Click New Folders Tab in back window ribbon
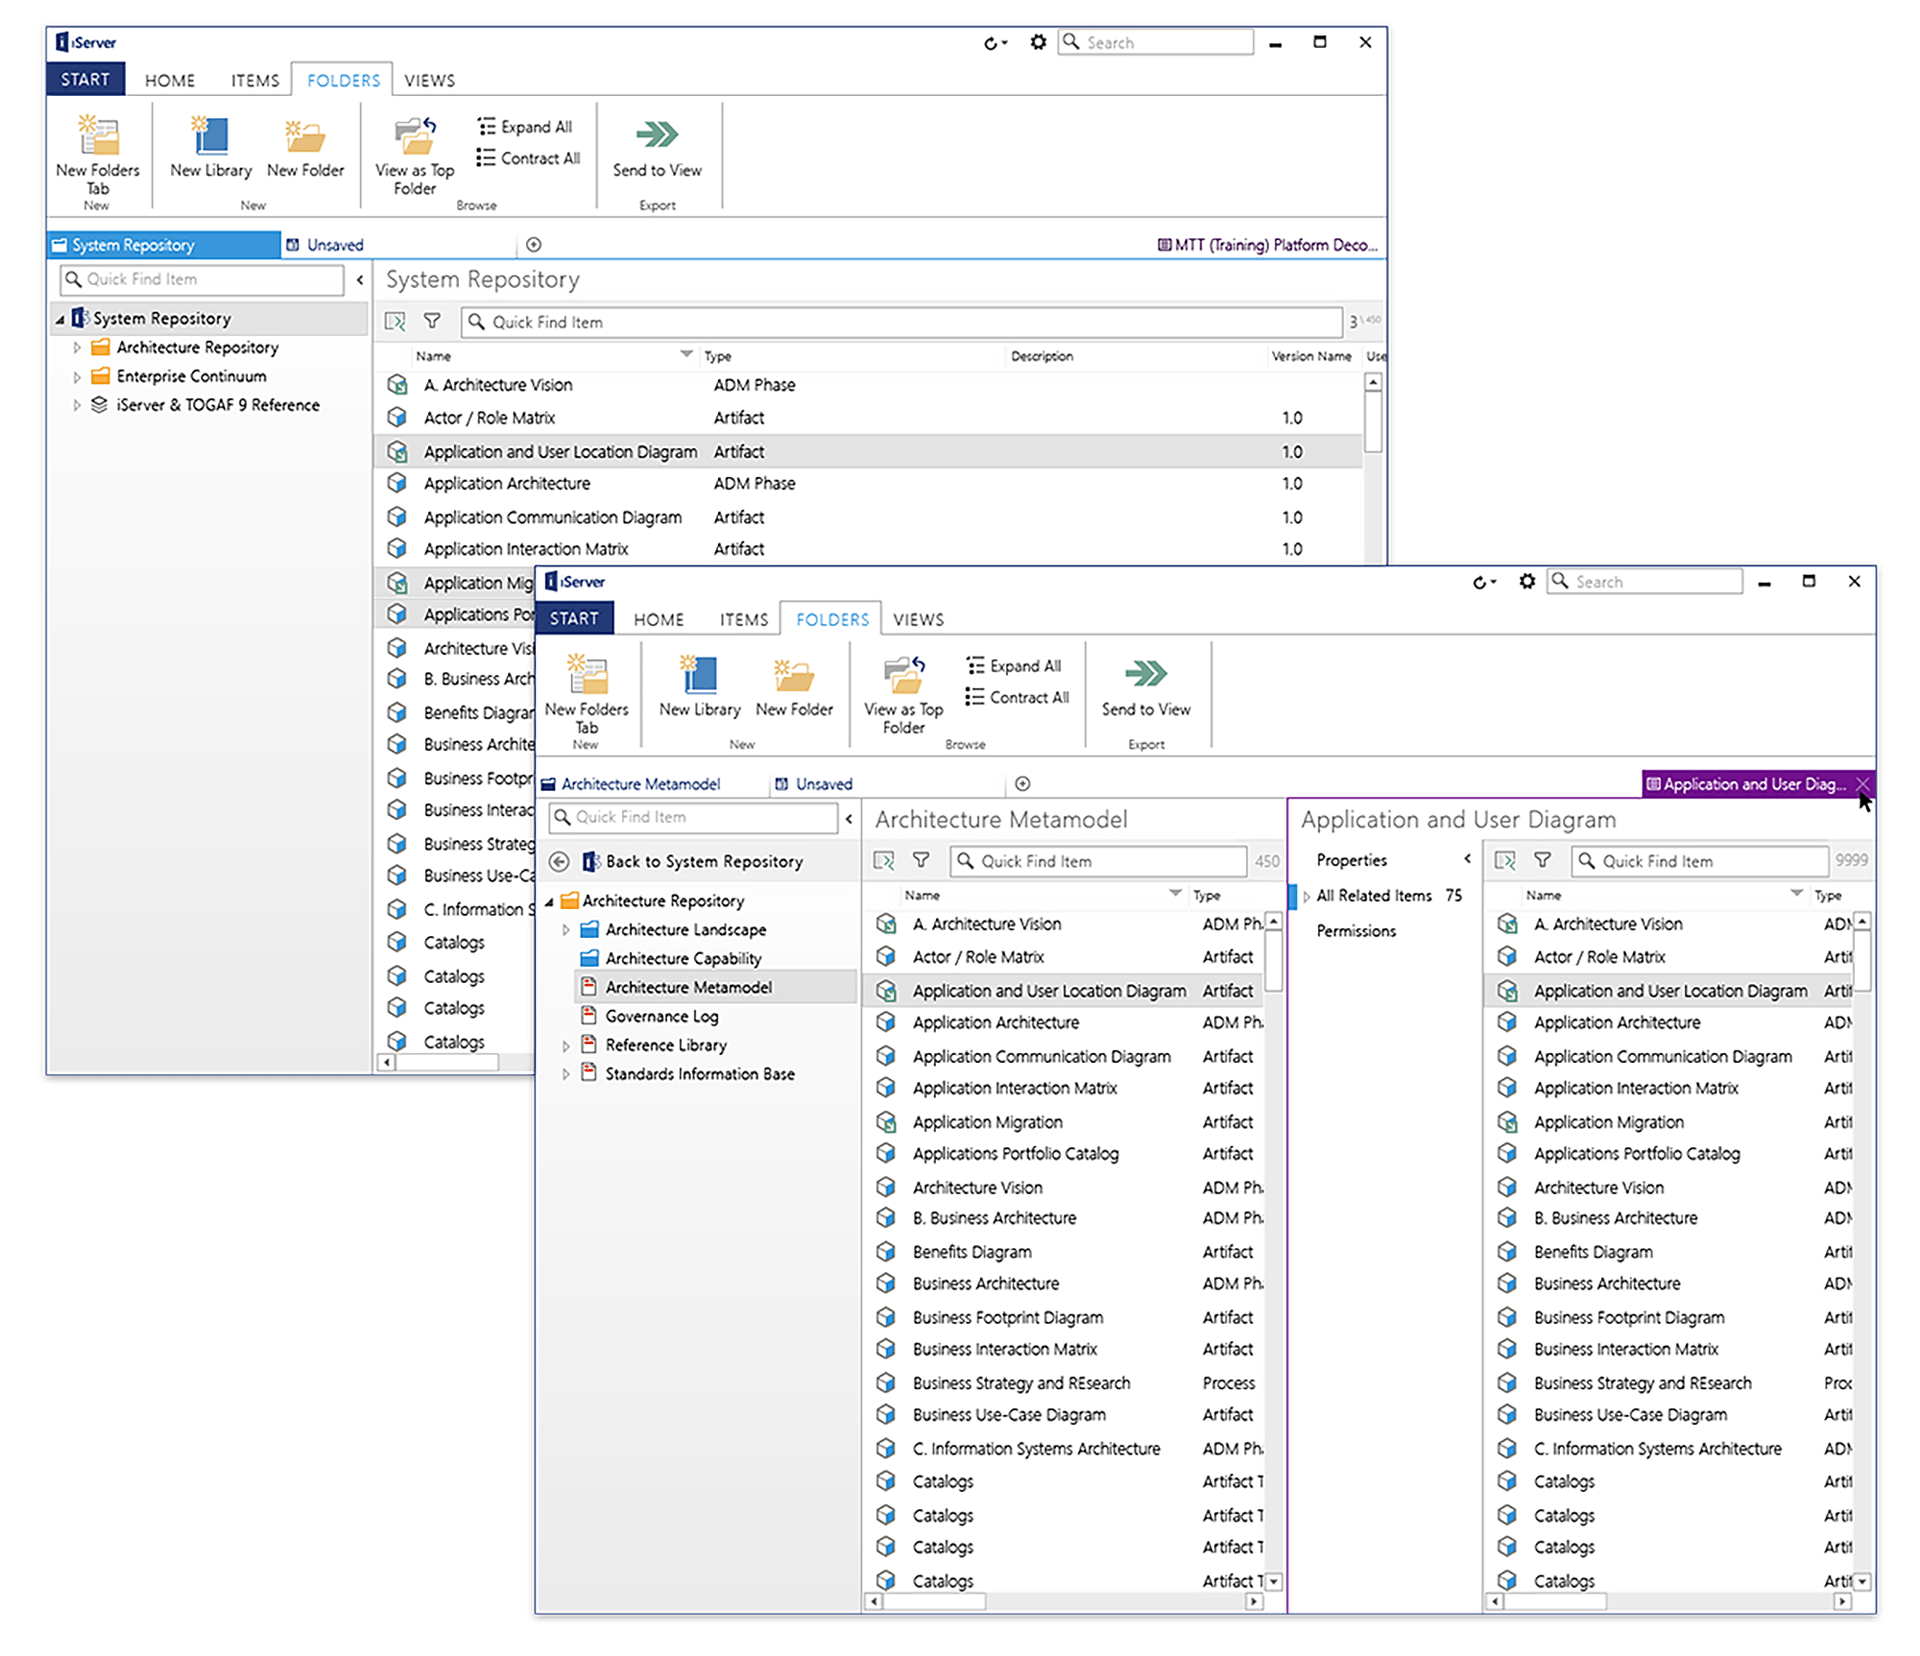1920x1656 pixels. click(x=98, y=156)
